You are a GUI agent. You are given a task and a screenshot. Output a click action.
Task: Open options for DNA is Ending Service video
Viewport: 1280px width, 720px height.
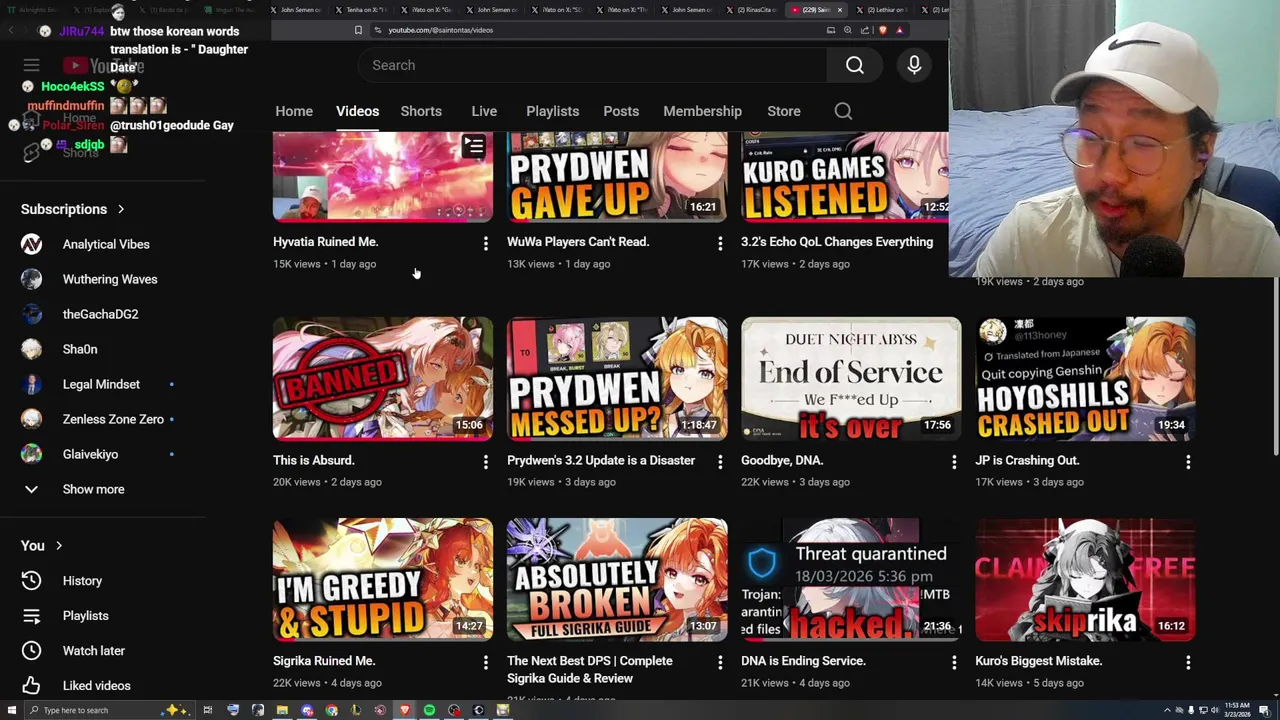click(x=954, y=662)
